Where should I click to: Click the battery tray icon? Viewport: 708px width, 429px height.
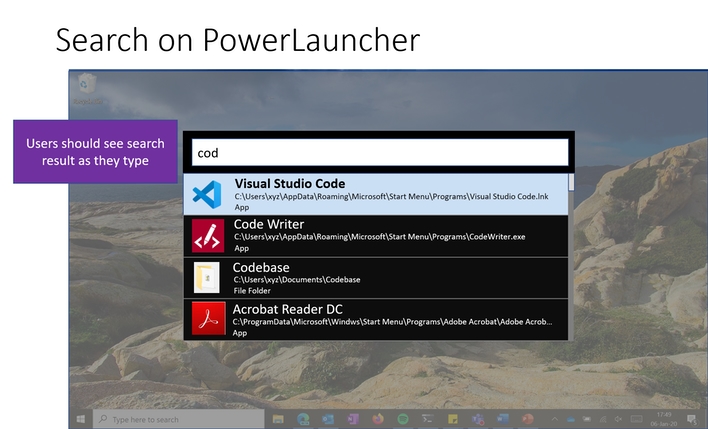pos(587,419)
